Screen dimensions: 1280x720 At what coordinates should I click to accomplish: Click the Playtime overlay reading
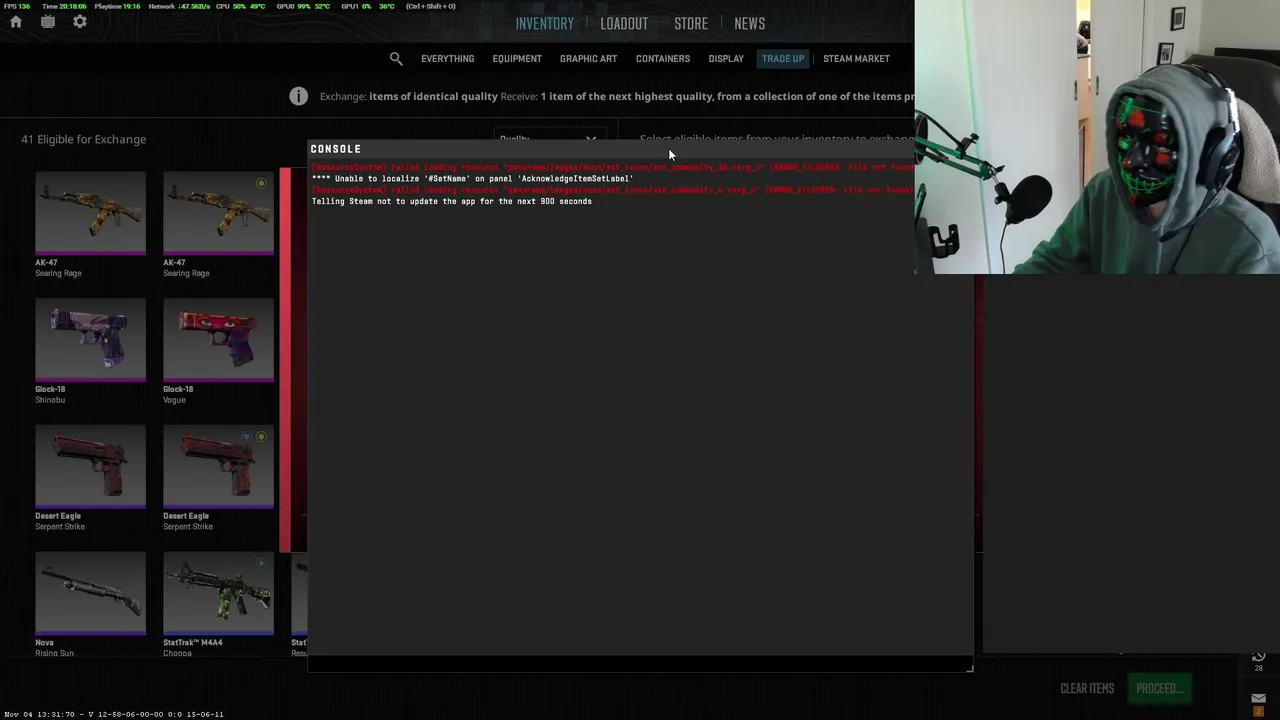(117, 6)
